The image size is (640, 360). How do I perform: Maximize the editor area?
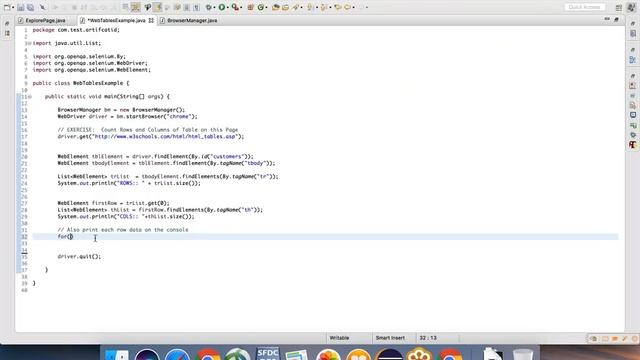click(x=616, y=19)
